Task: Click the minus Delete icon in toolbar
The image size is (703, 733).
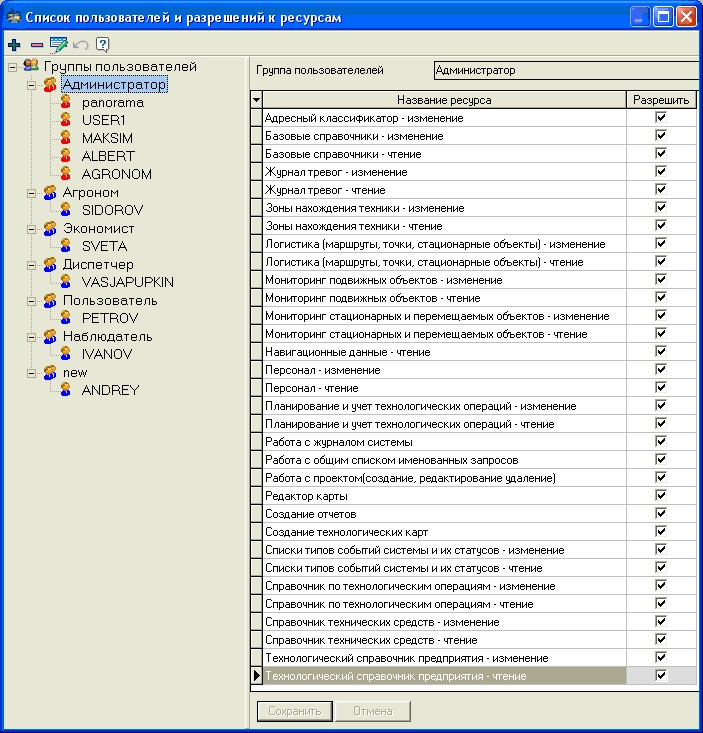Action: click(x=37, y=45)
